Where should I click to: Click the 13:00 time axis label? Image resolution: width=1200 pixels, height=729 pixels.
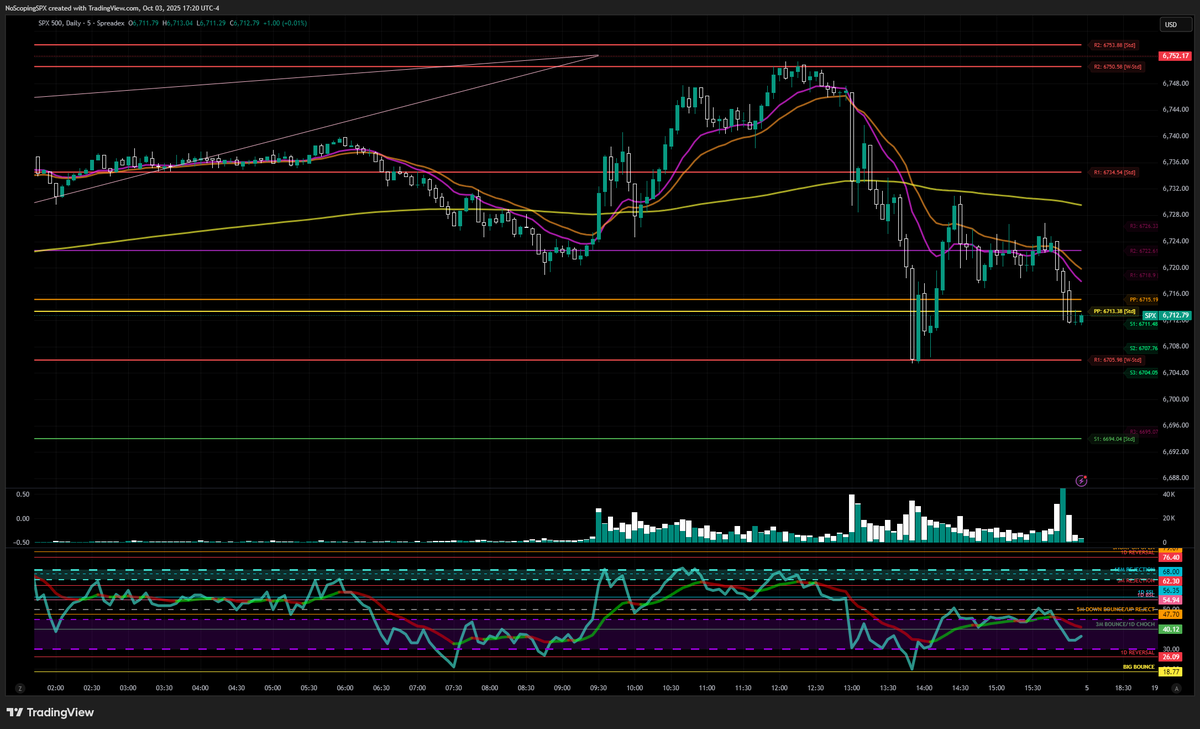click(x=852, y=688)
